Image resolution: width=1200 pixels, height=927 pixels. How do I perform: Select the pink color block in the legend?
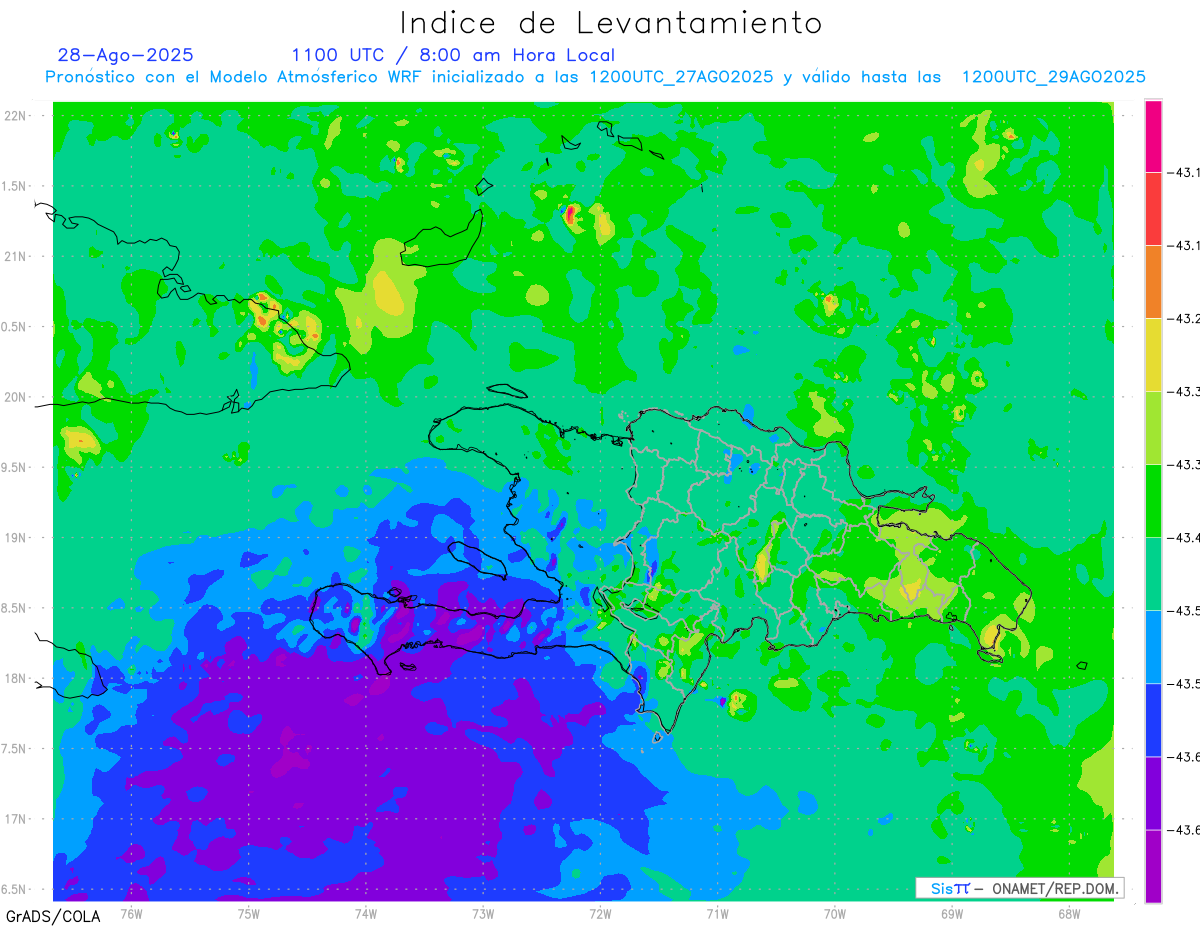[x=1153, y=136]
